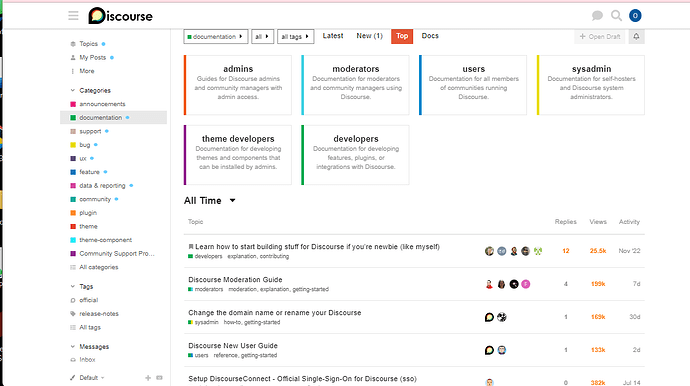Click the 'contributing' tag on Learn how topic
Viewport: 690px width, 386px height.
pos(274,257)
